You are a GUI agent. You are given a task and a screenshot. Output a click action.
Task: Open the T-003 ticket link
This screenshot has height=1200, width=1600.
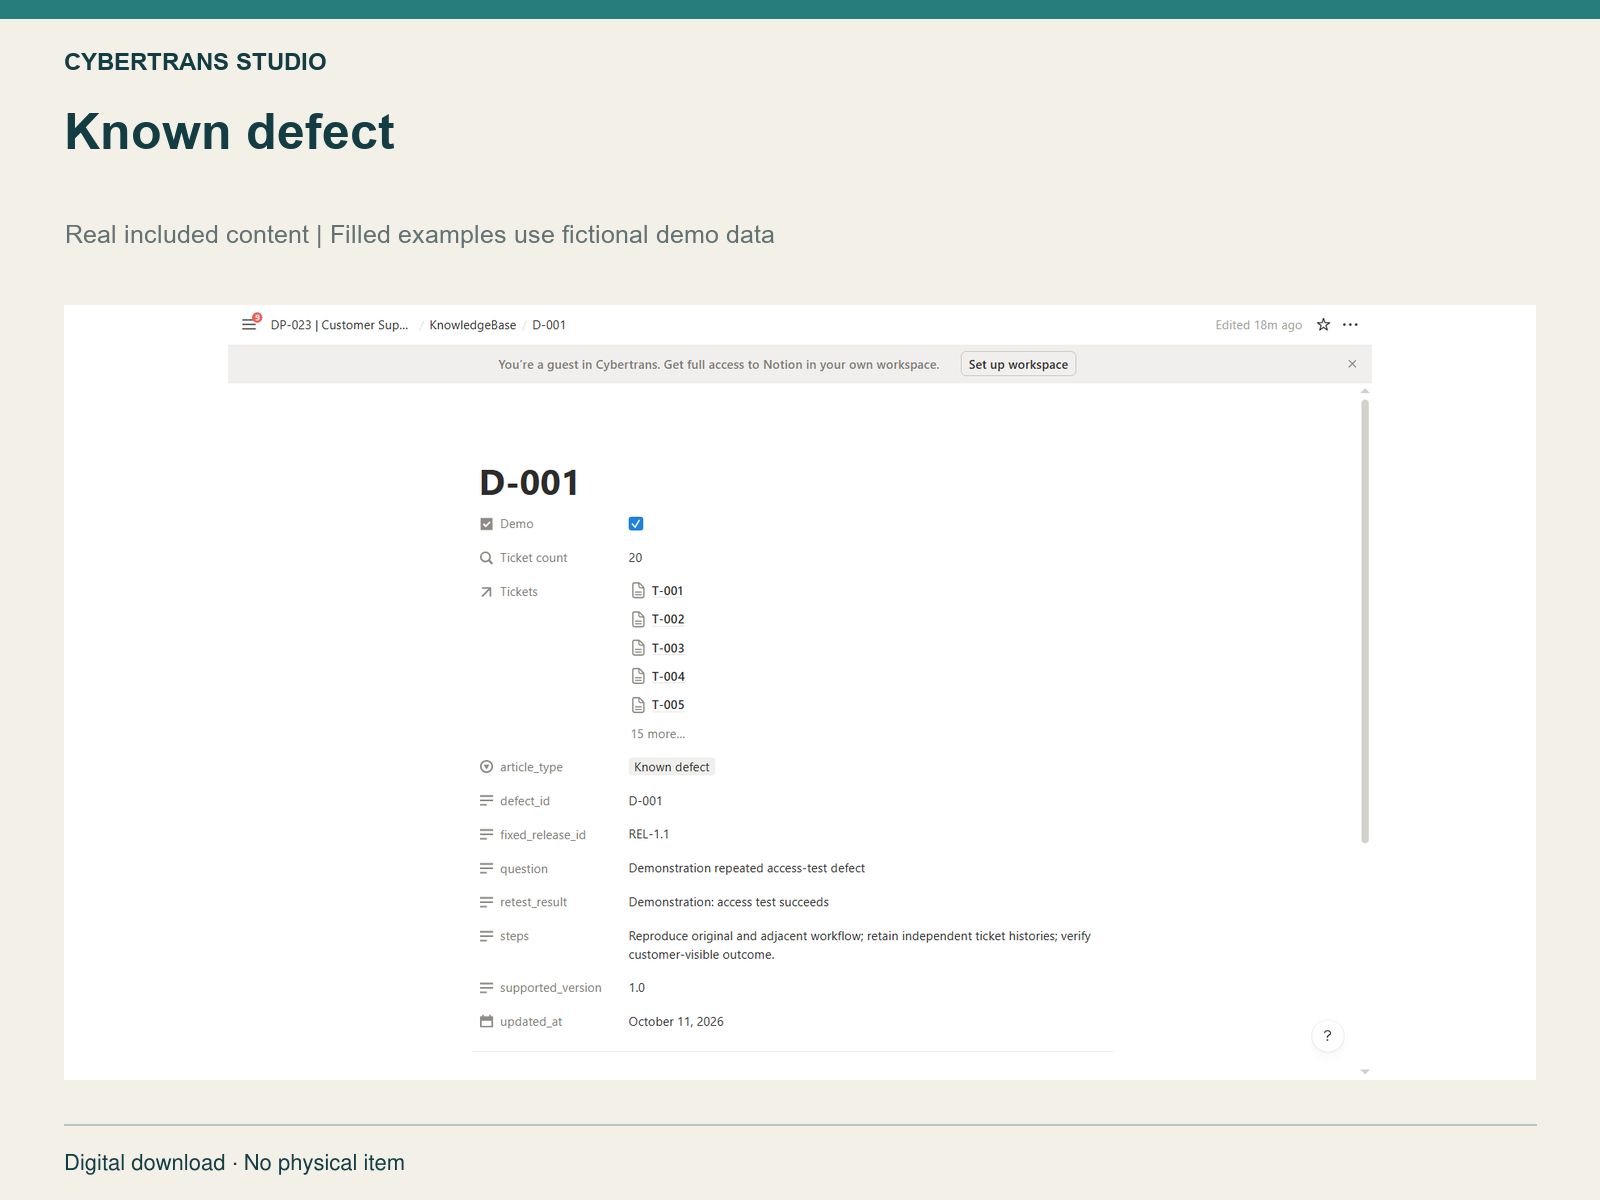[x=668, y=648]
